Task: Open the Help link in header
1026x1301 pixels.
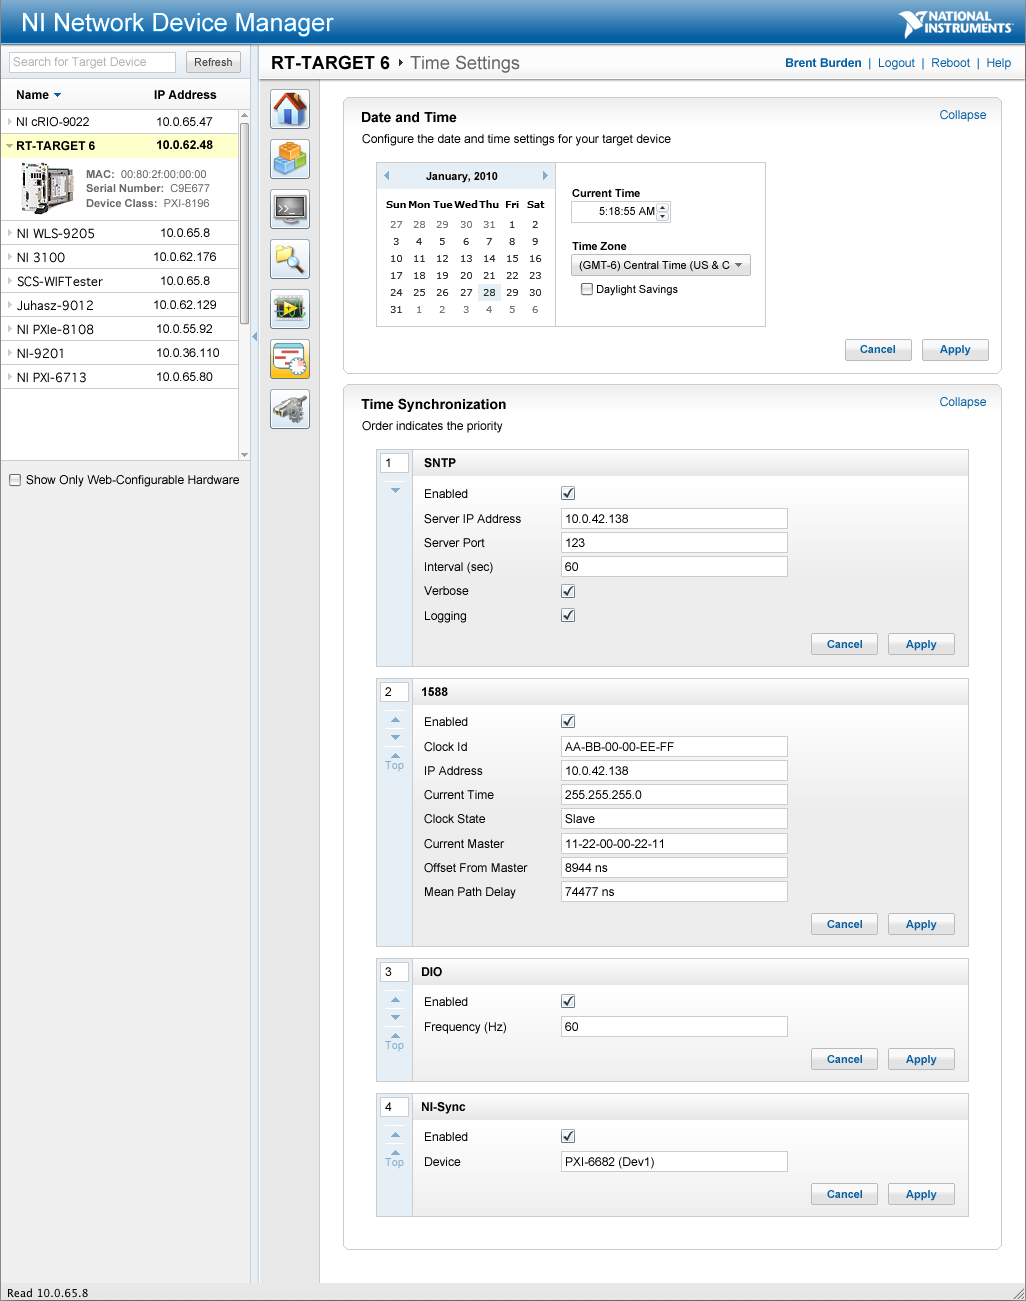Action: coord(998,63)
